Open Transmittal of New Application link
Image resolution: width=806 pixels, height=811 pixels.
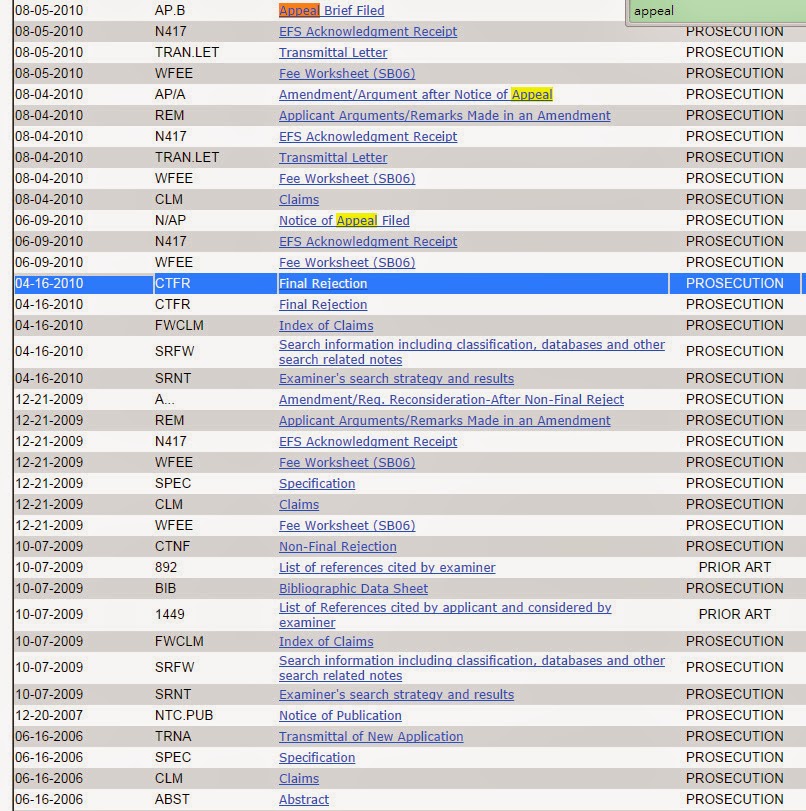click(371, 737)
